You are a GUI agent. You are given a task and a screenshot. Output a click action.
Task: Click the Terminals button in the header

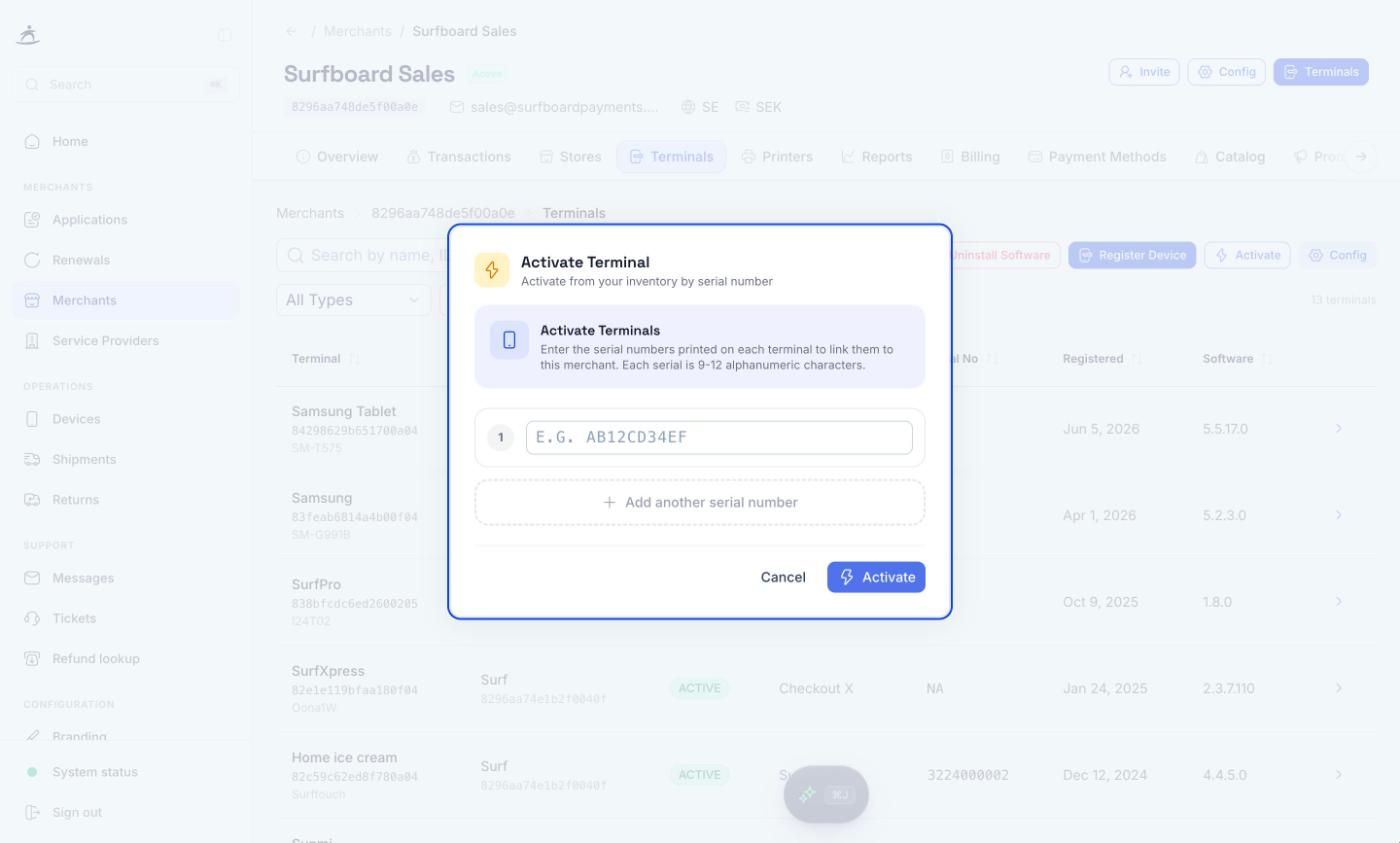(1321, 72)
